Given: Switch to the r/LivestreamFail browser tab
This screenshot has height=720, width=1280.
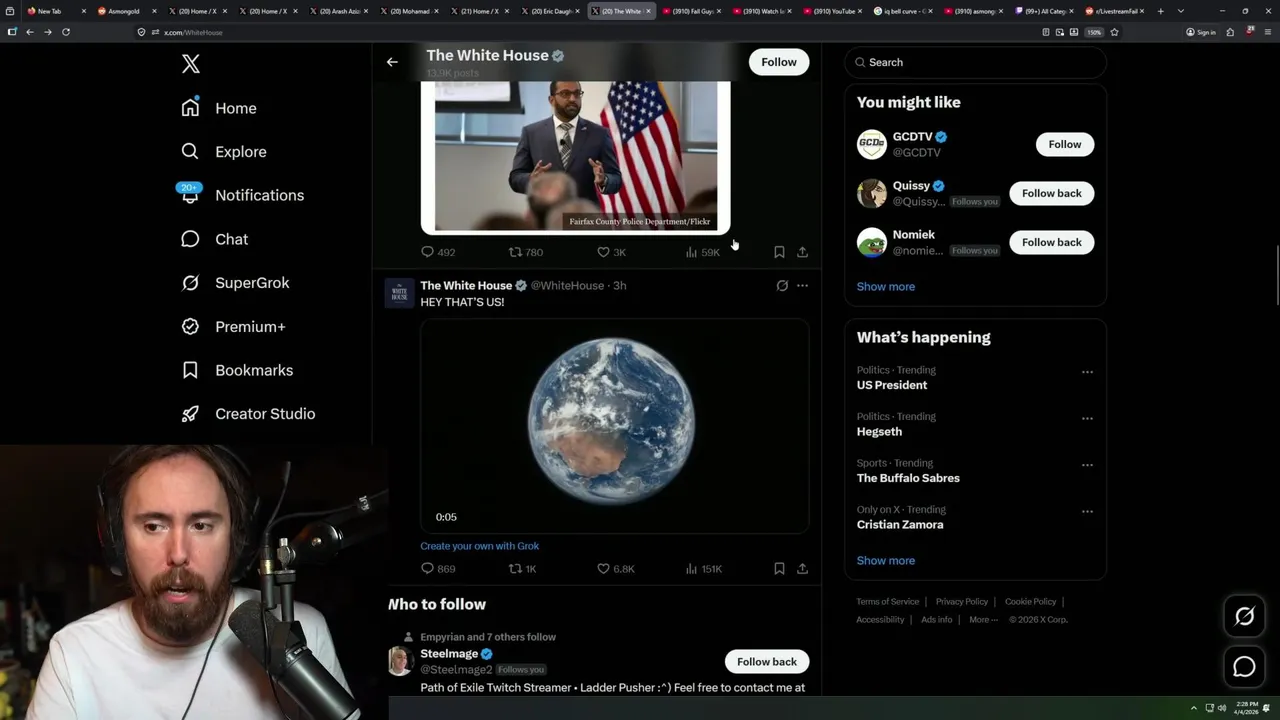Looking at the screenshot, I should 1113,11.
